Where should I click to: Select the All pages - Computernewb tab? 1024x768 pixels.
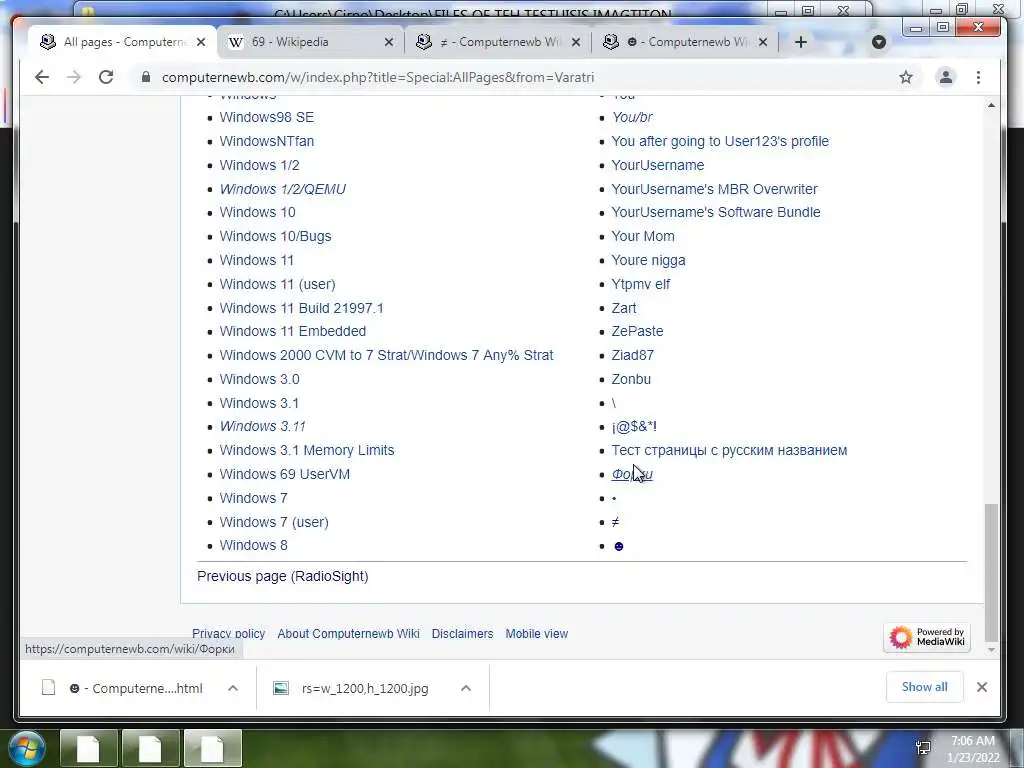tap(123, 42)
